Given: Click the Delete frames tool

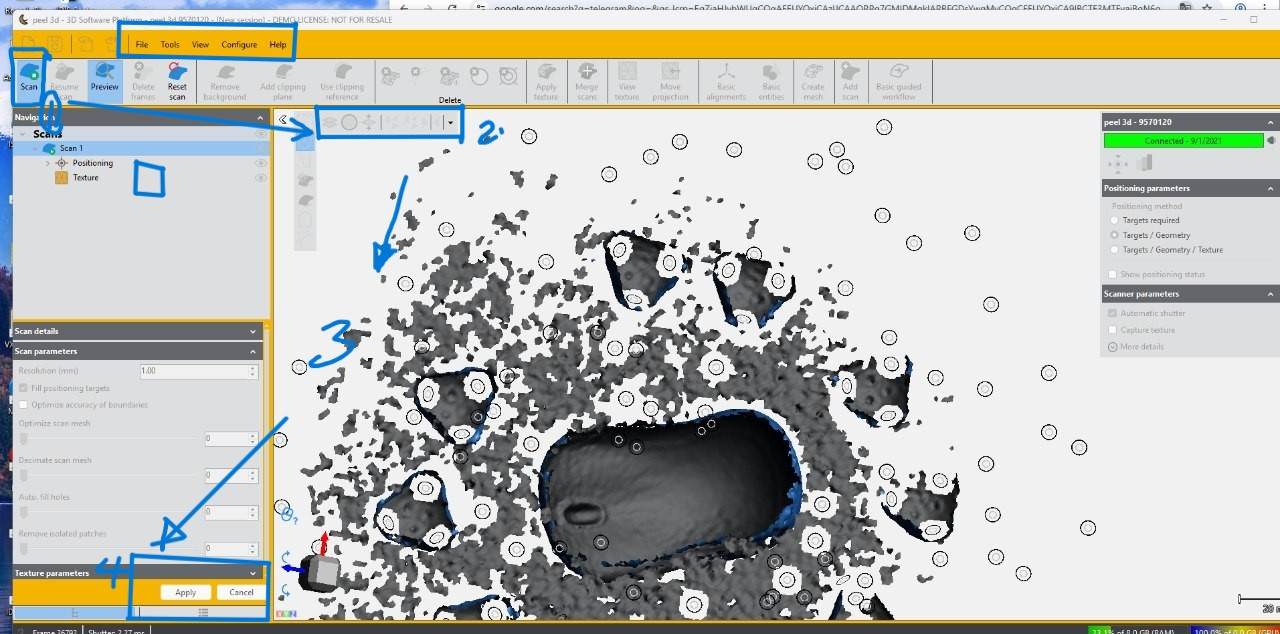Looking at the screenshot, I should click(143, 82).
